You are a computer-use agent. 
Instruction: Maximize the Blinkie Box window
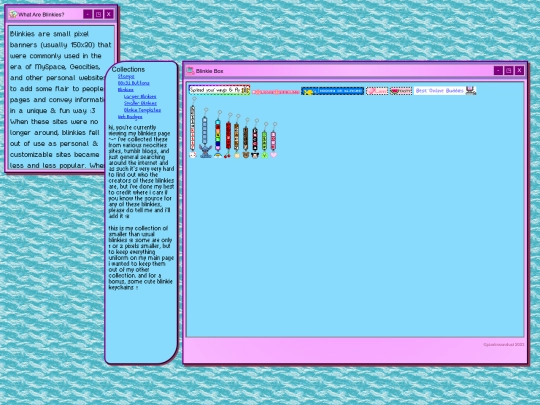click(509, 71)
